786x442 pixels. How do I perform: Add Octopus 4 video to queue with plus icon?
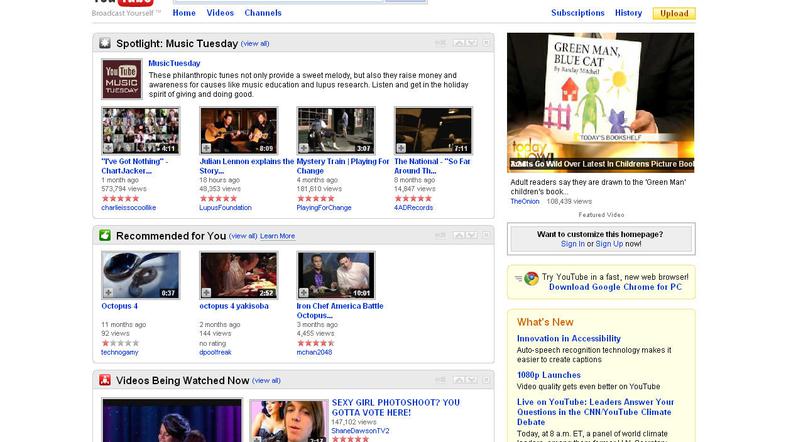click(108, 292)
